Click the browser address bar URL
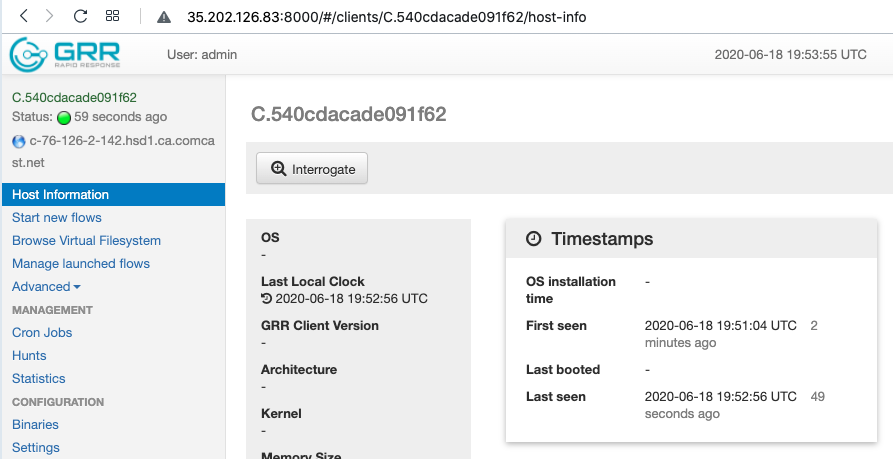Image resolution: width=893 pixels, height=459 pixels. (386, 17)
